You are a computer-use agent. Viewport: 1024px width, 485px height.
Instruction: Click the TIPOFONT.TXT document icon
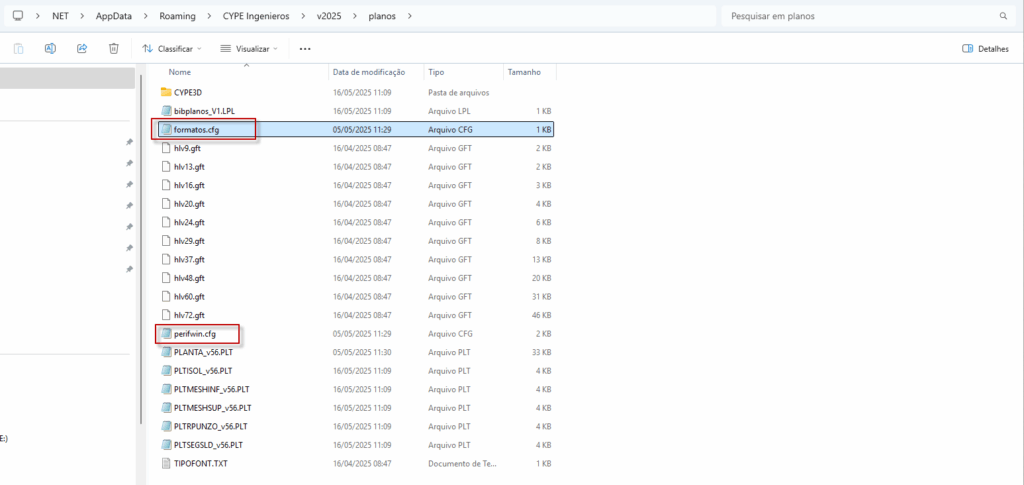pos(166,463)
